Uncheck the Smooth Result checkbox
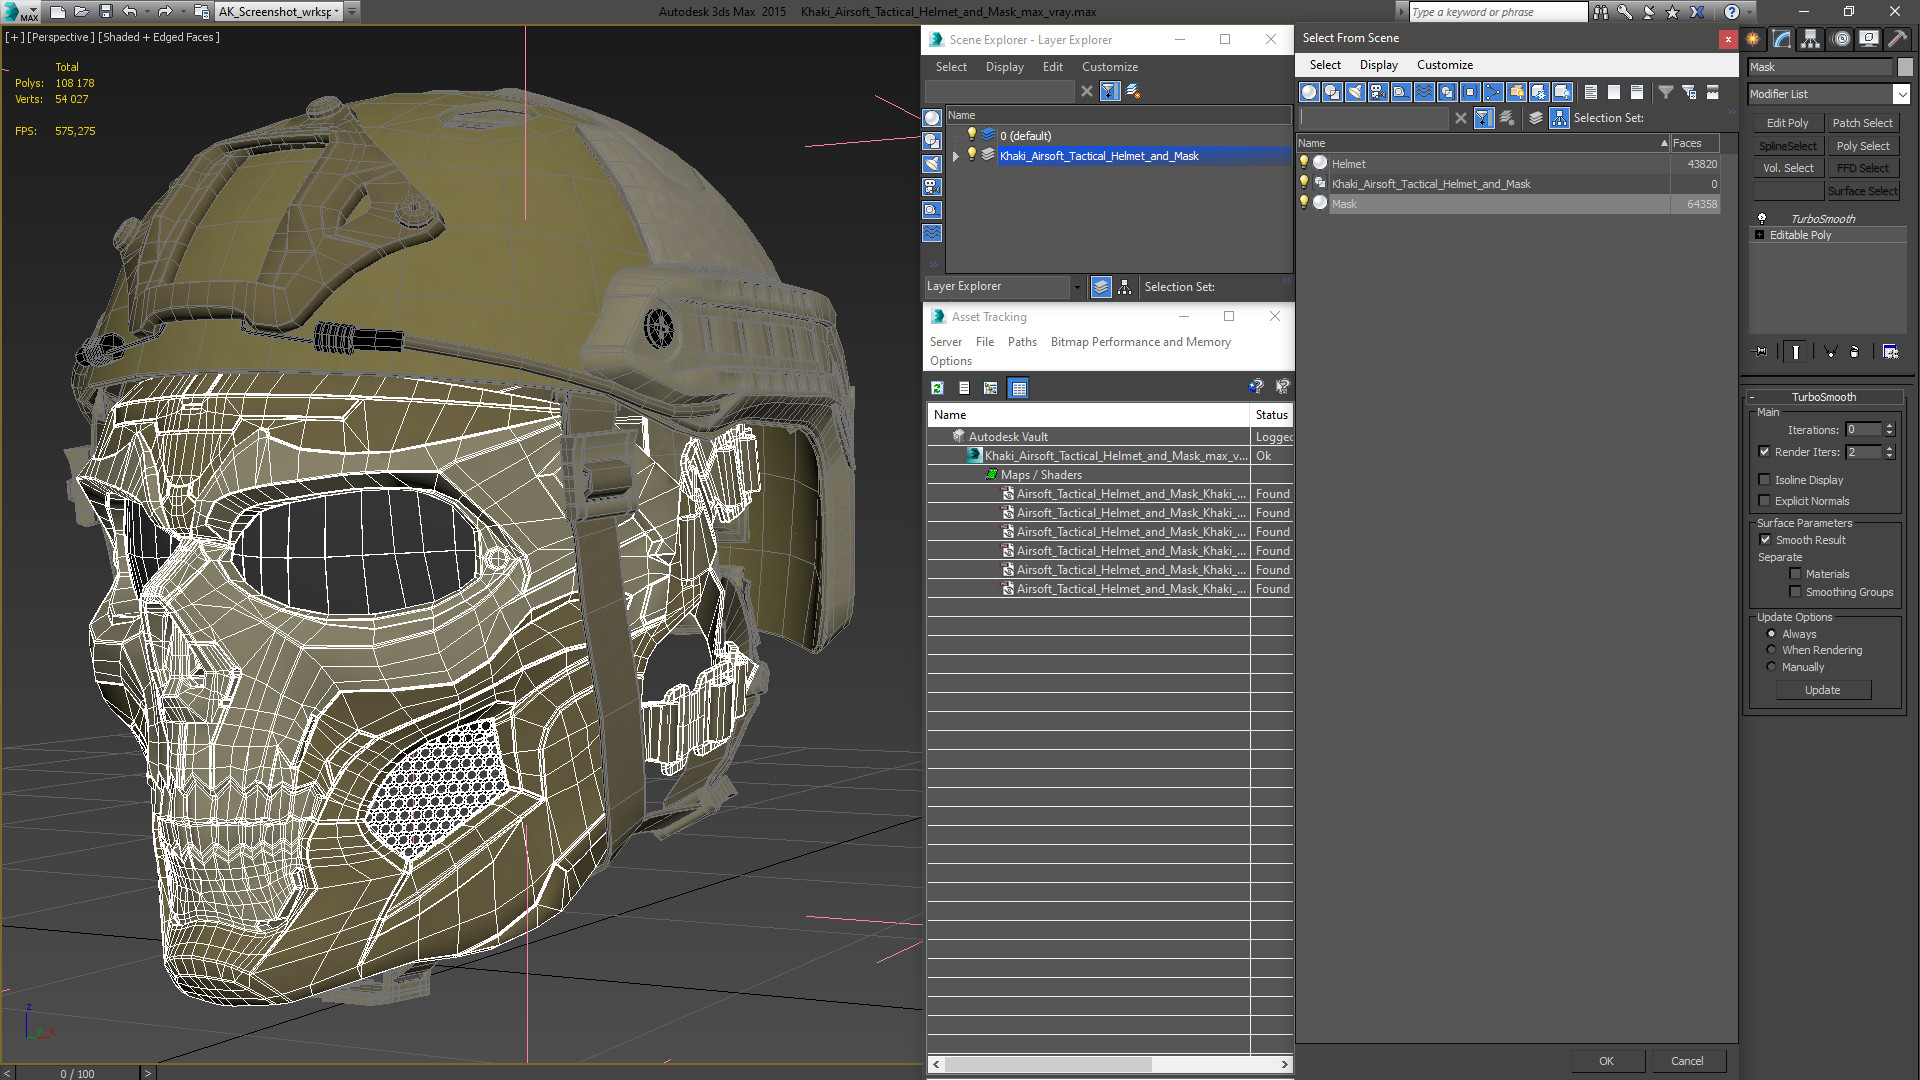1920x1080 pixels. pos(1765,540)
